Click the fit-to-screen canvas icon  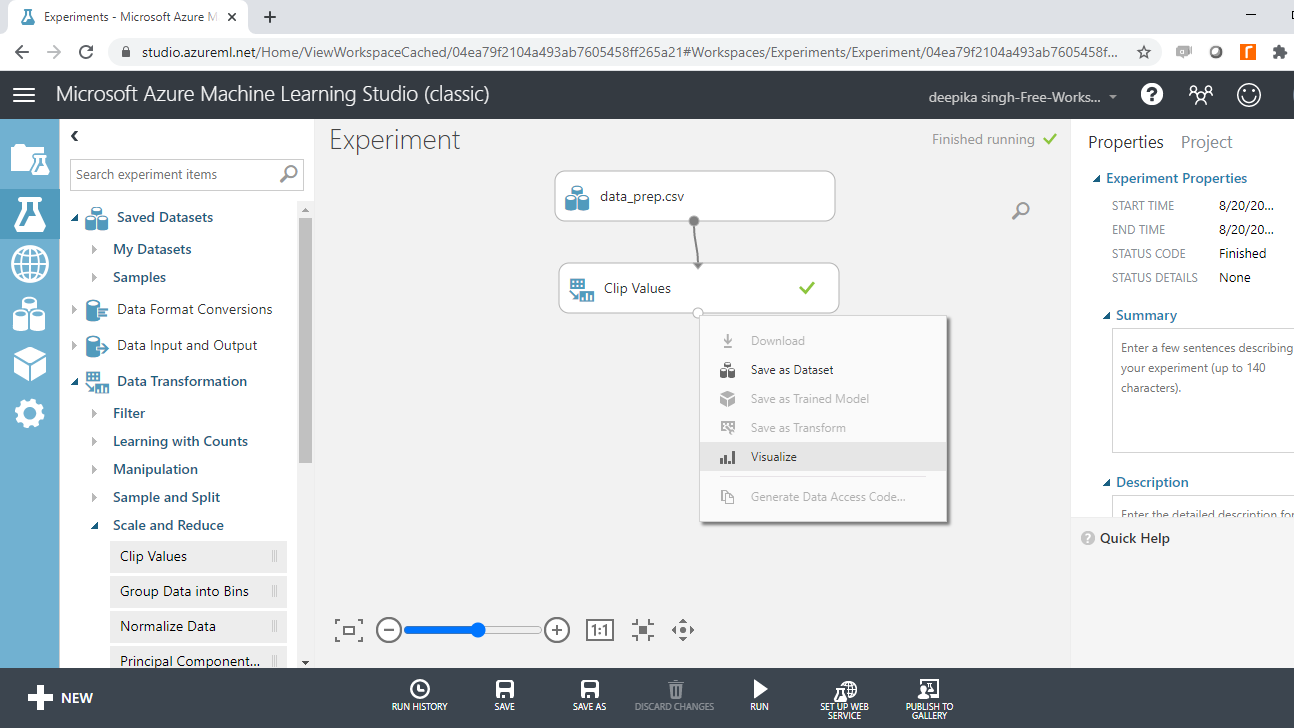(x=348, y=630)
